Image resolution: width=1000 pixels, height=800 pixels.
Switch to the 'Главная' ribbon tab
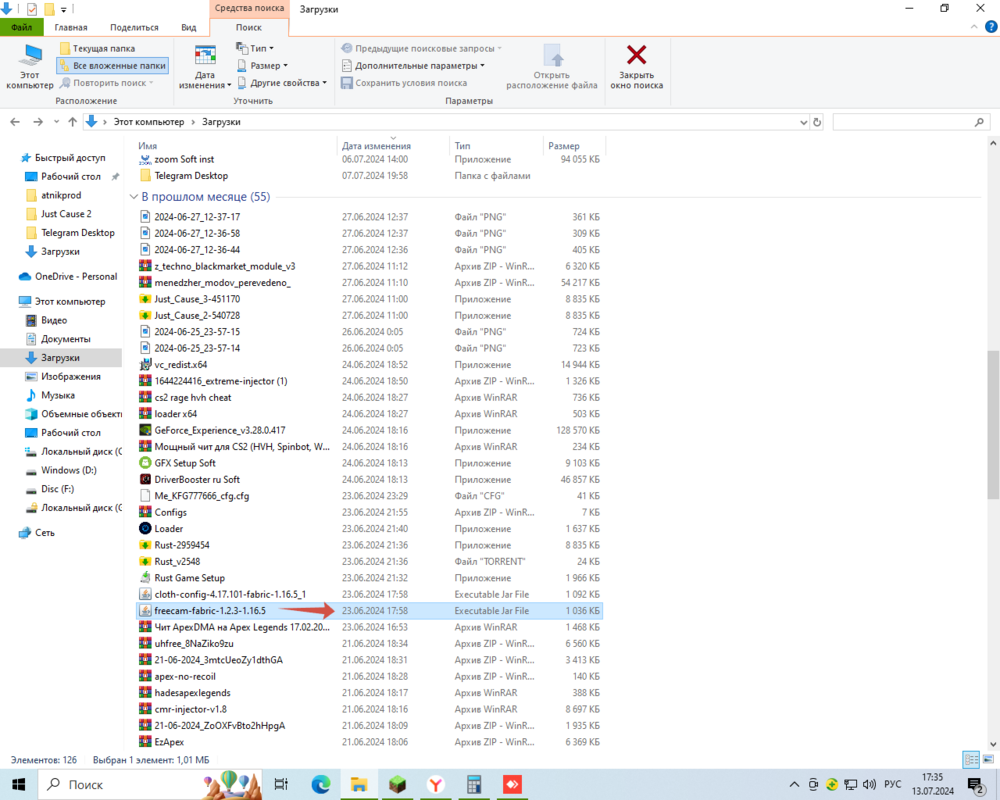click(71, 27)
